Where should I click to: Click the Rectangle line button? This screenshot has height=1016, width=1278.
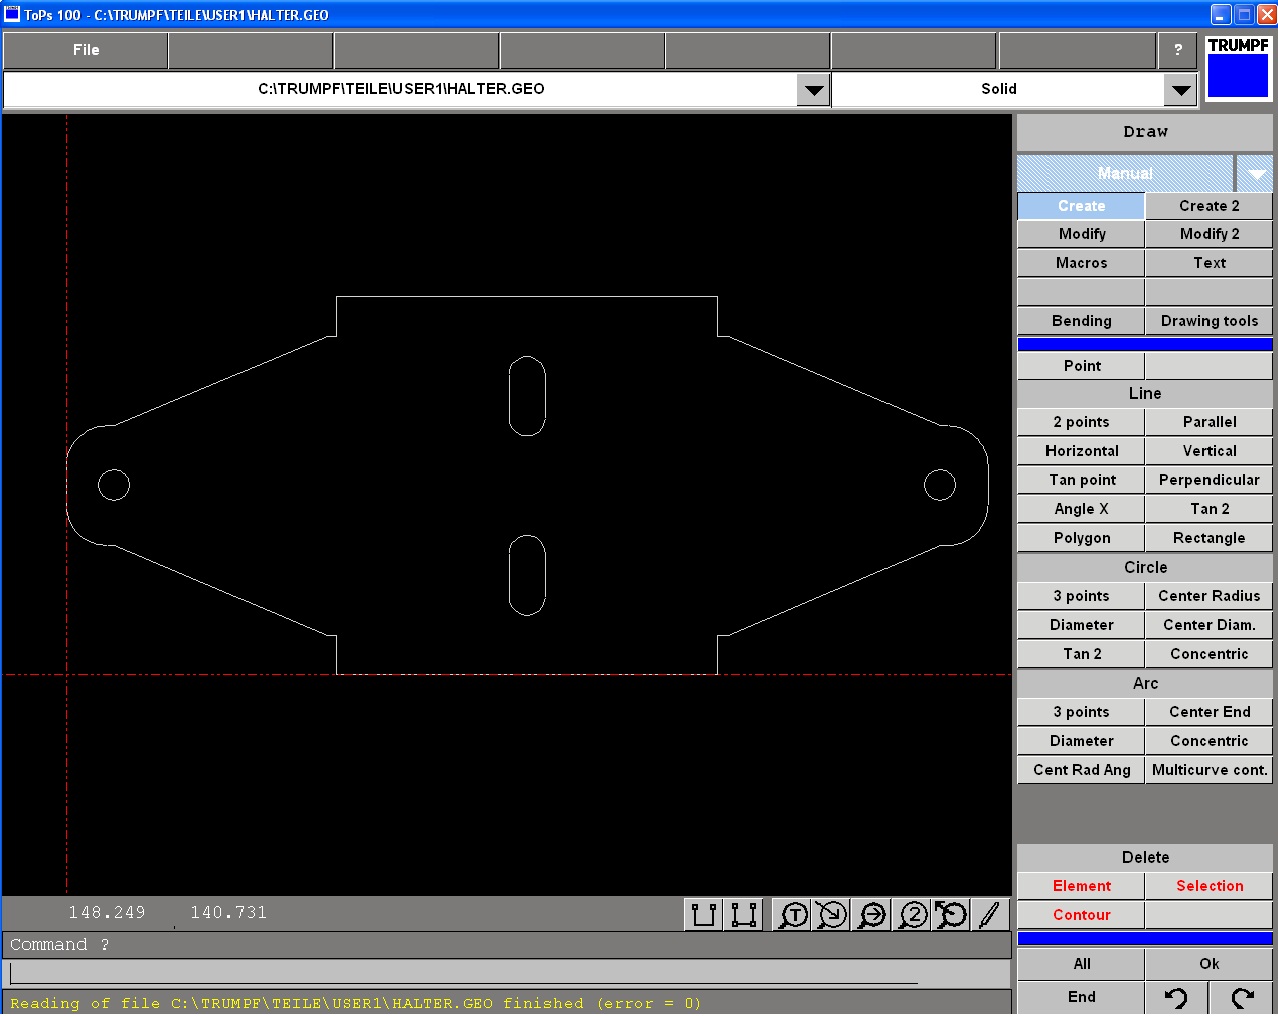coord(1208,538)
